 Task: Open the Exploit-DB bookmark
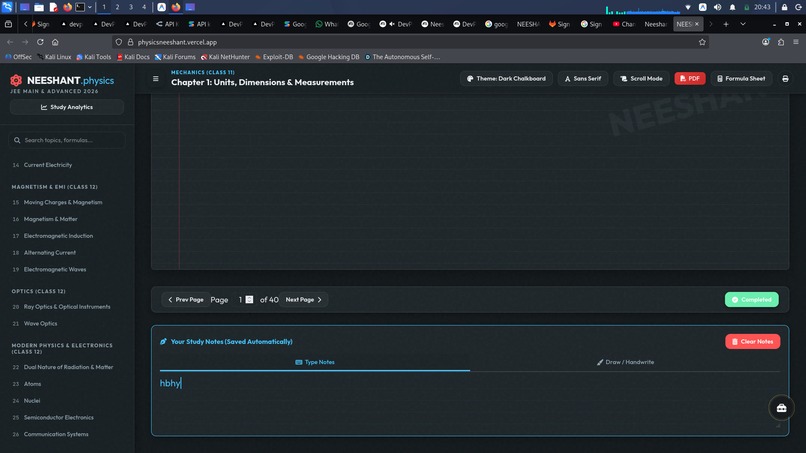[274, 57]
